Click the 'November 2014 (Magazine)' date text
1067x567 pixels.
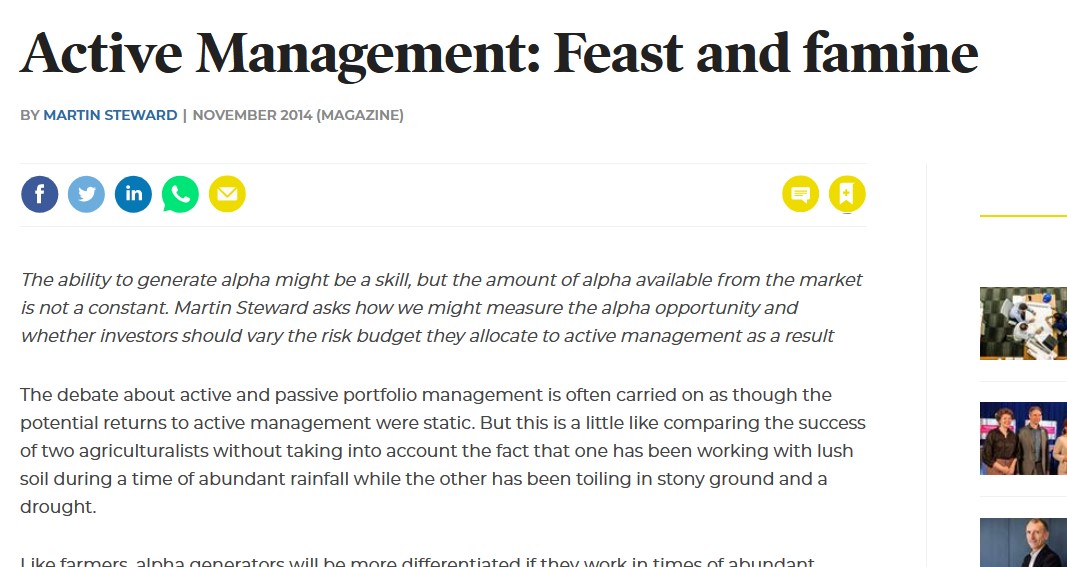click(298, 115)
